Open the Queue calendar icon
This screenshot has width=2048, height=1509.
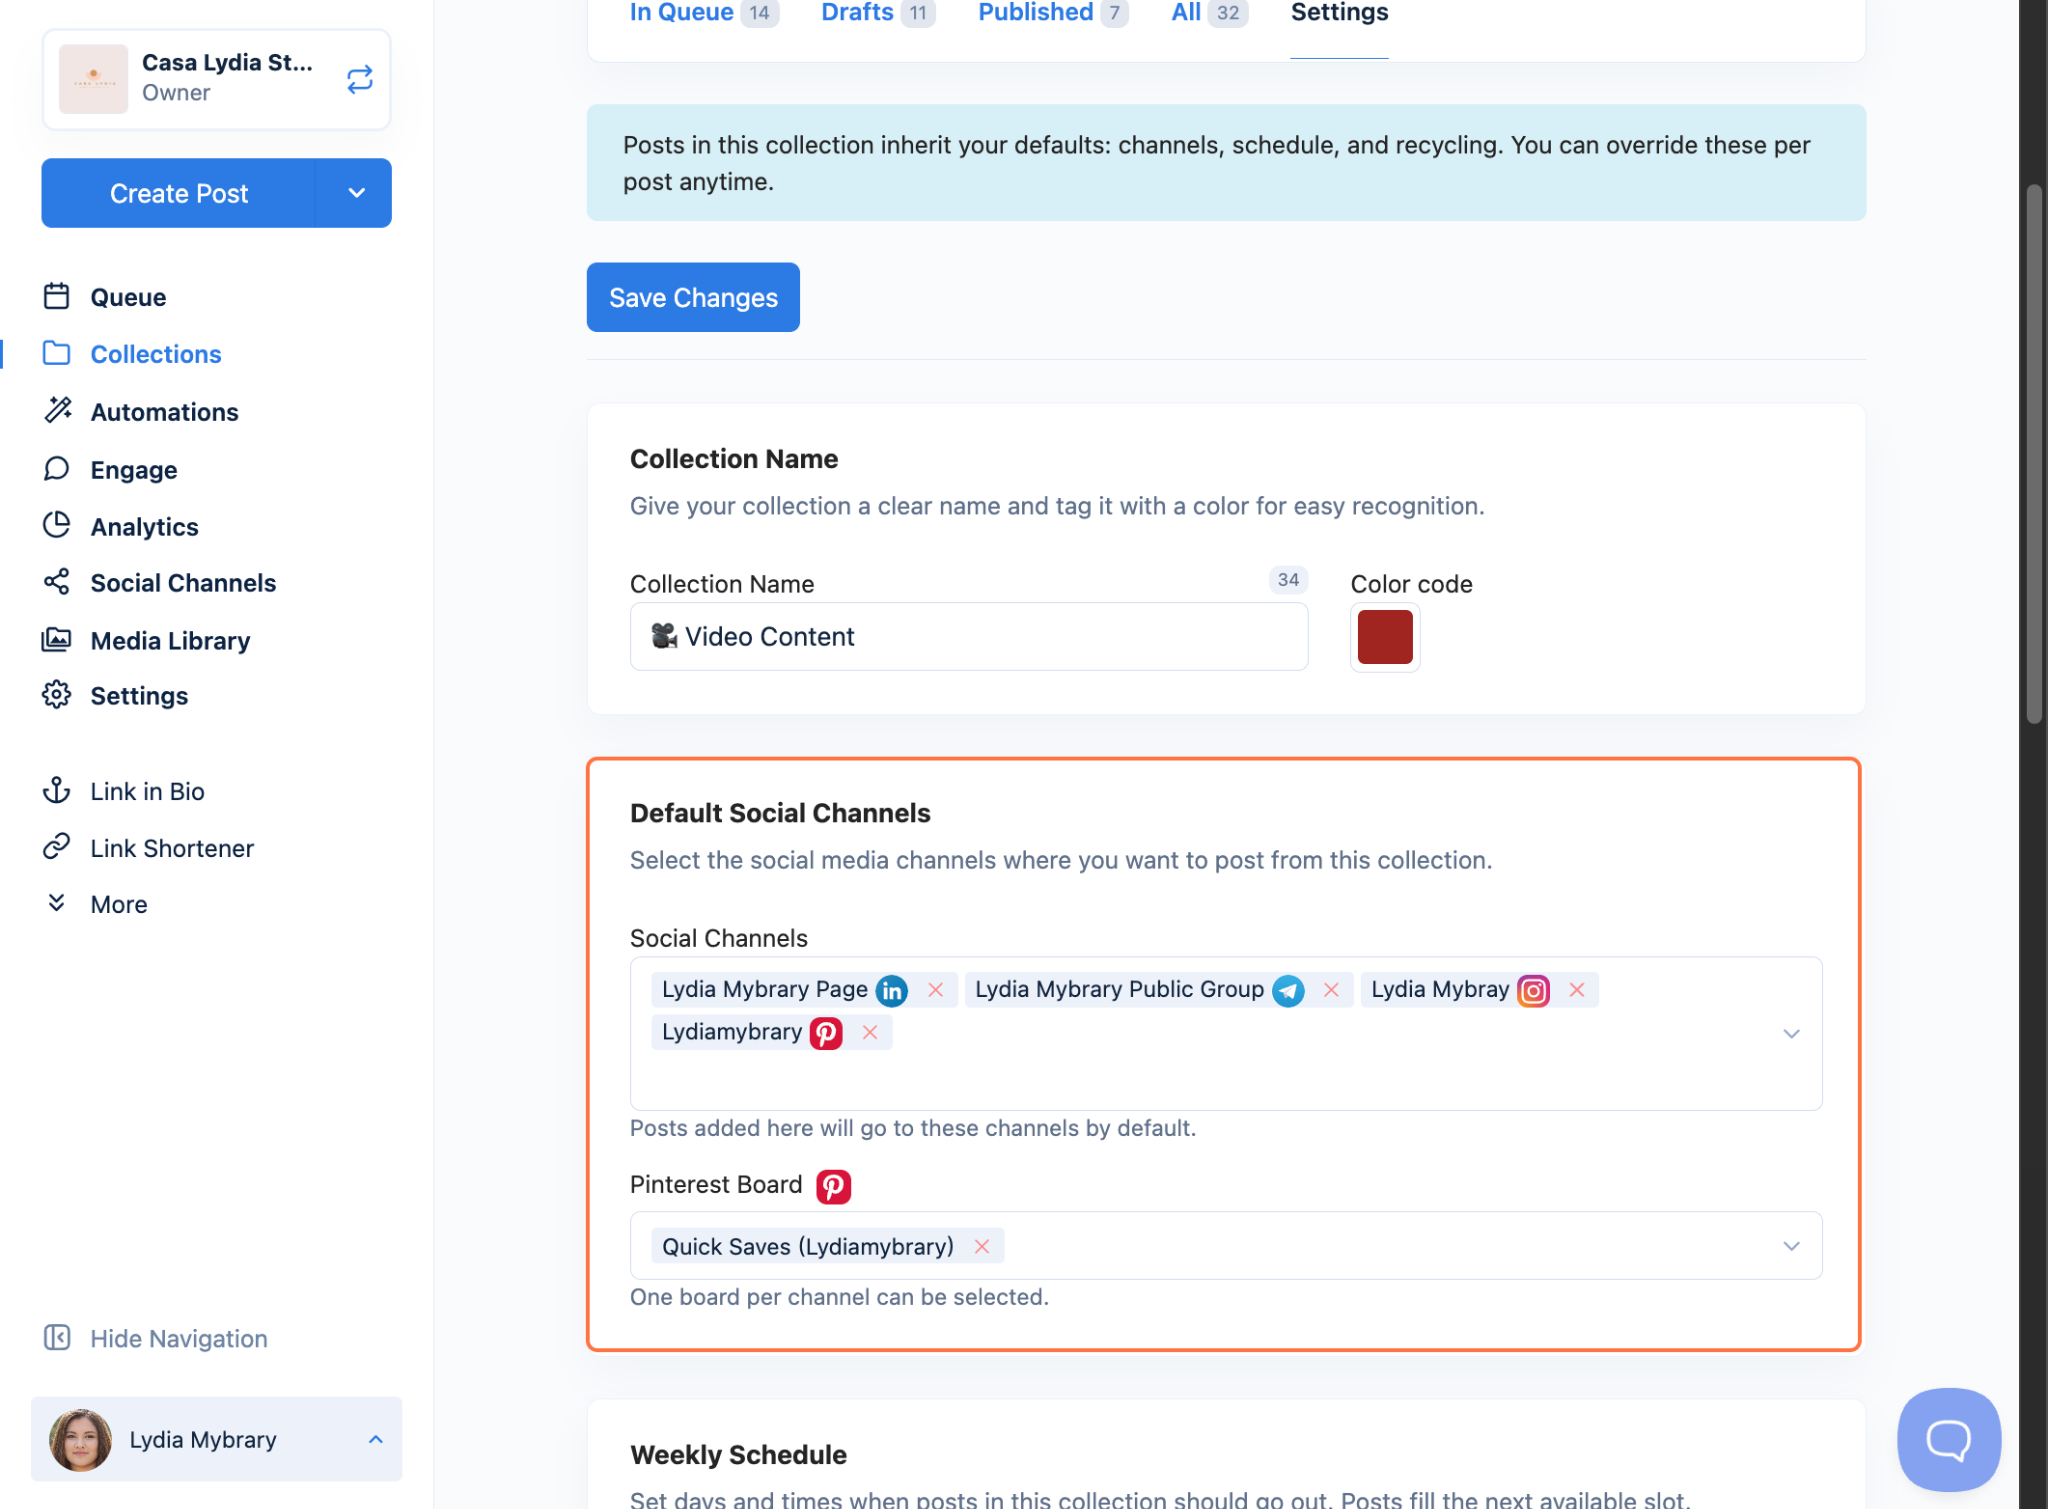click(x=57, y=296)
